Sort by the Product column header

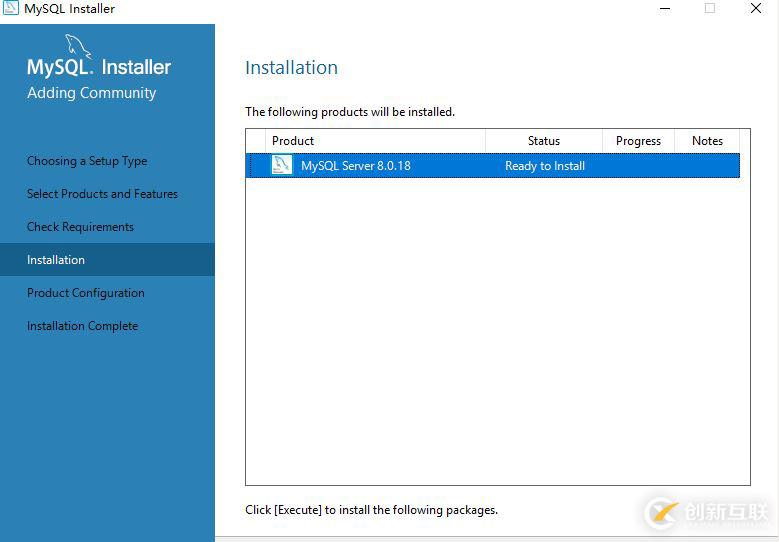tap(375, 141)
